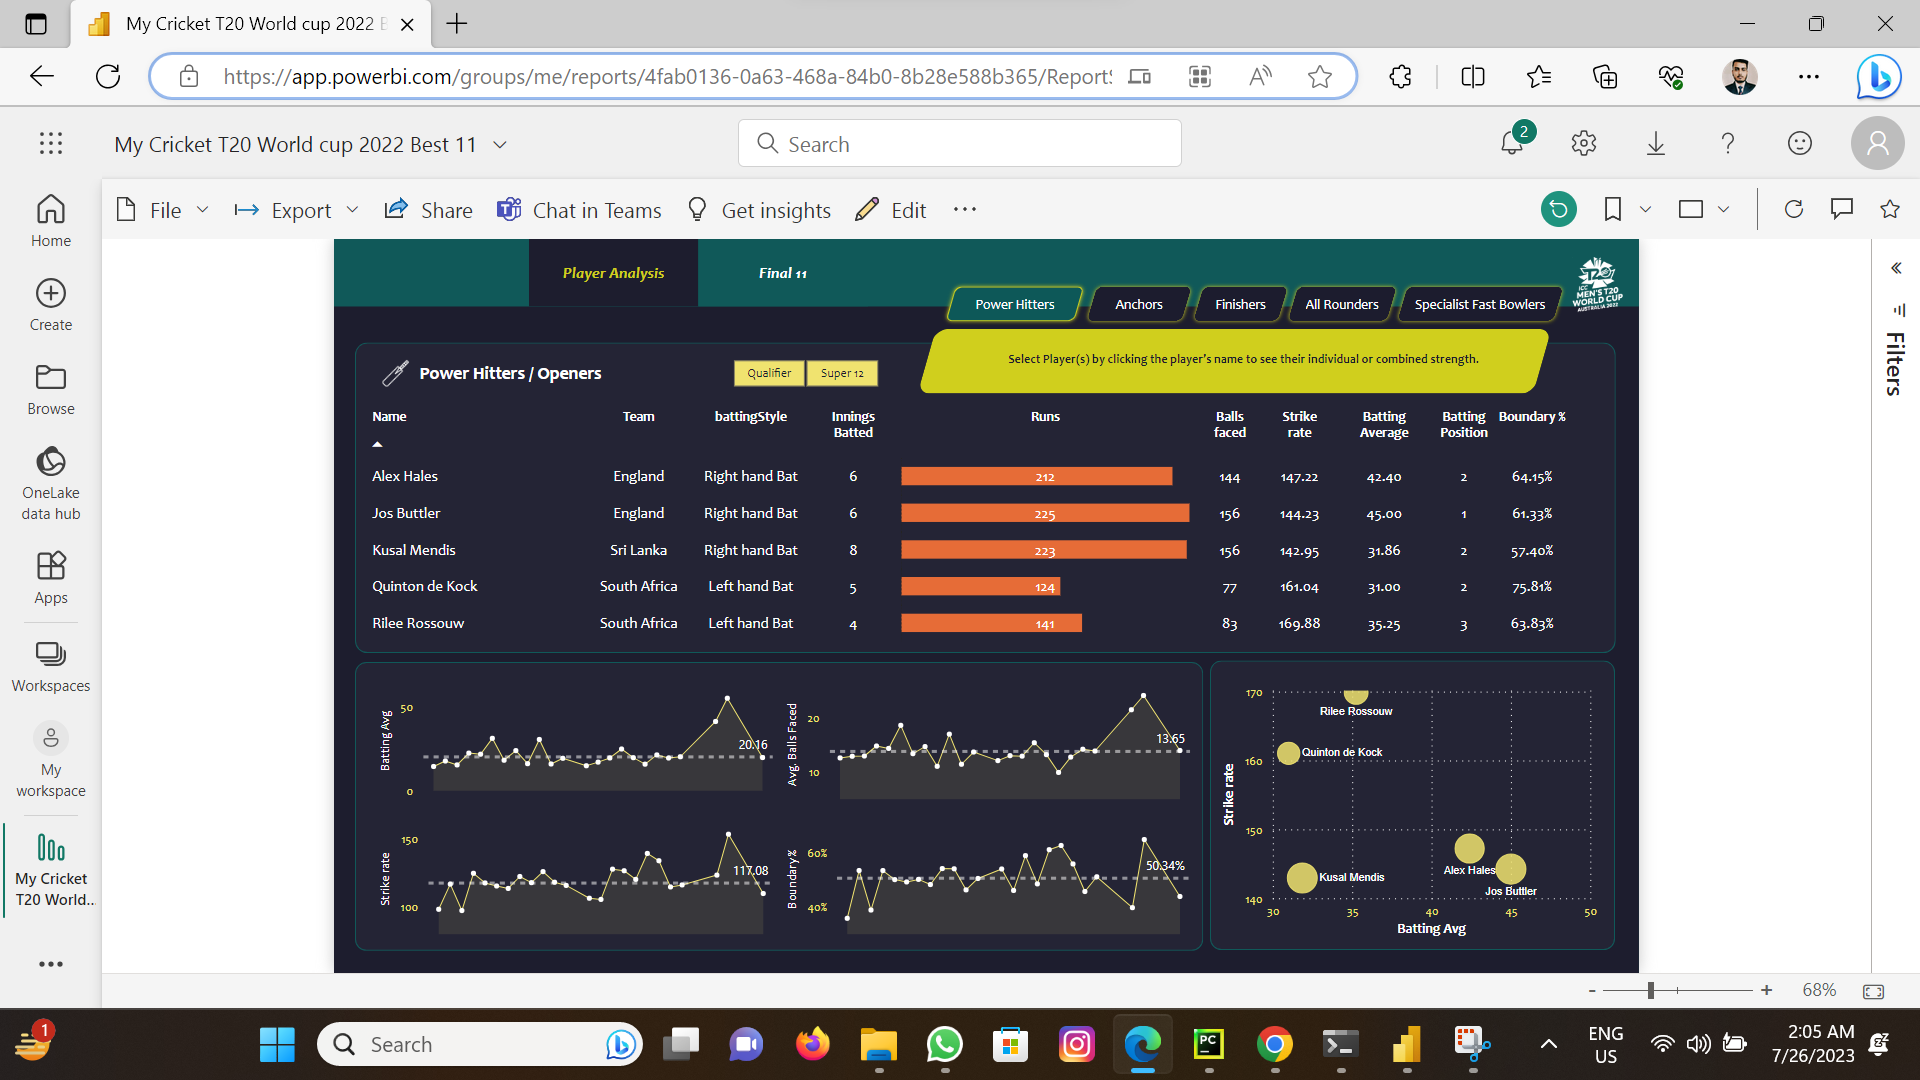Expand the Export dropdown
The height and width of the screenshot is (1080, 1920).
[352, 210]
